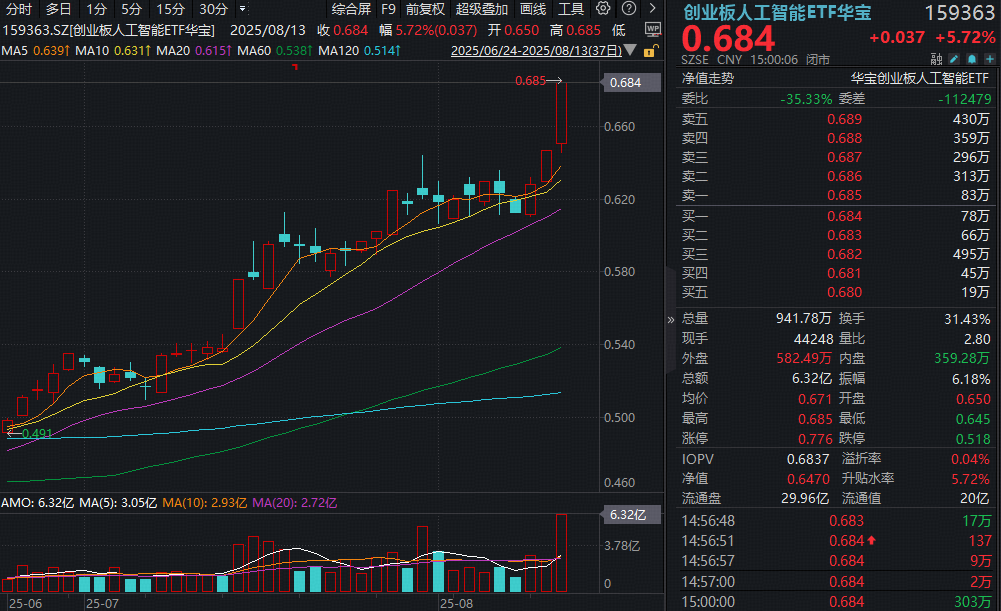This screenshot has width=1001, height=611.
Task: Open the 工具 tools menu
Action: pyautogui.click(x=570, y=9)
